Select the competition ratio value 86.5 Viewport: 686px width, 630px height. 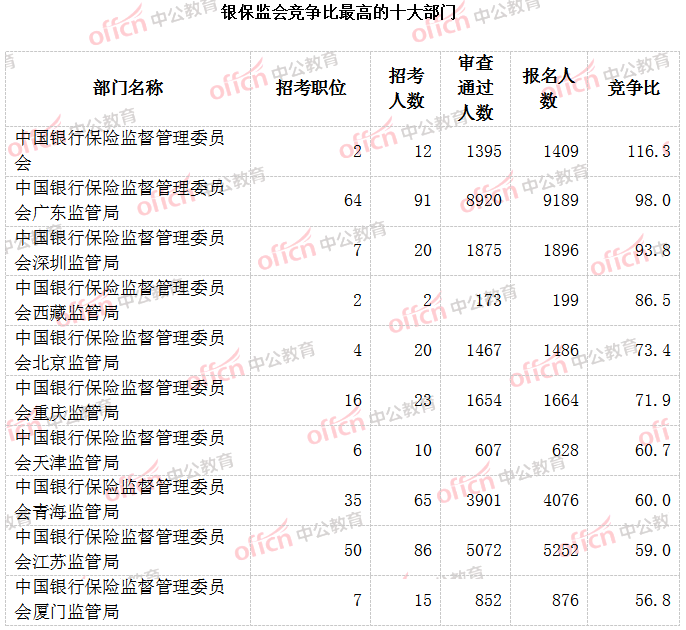pos(653,300)
